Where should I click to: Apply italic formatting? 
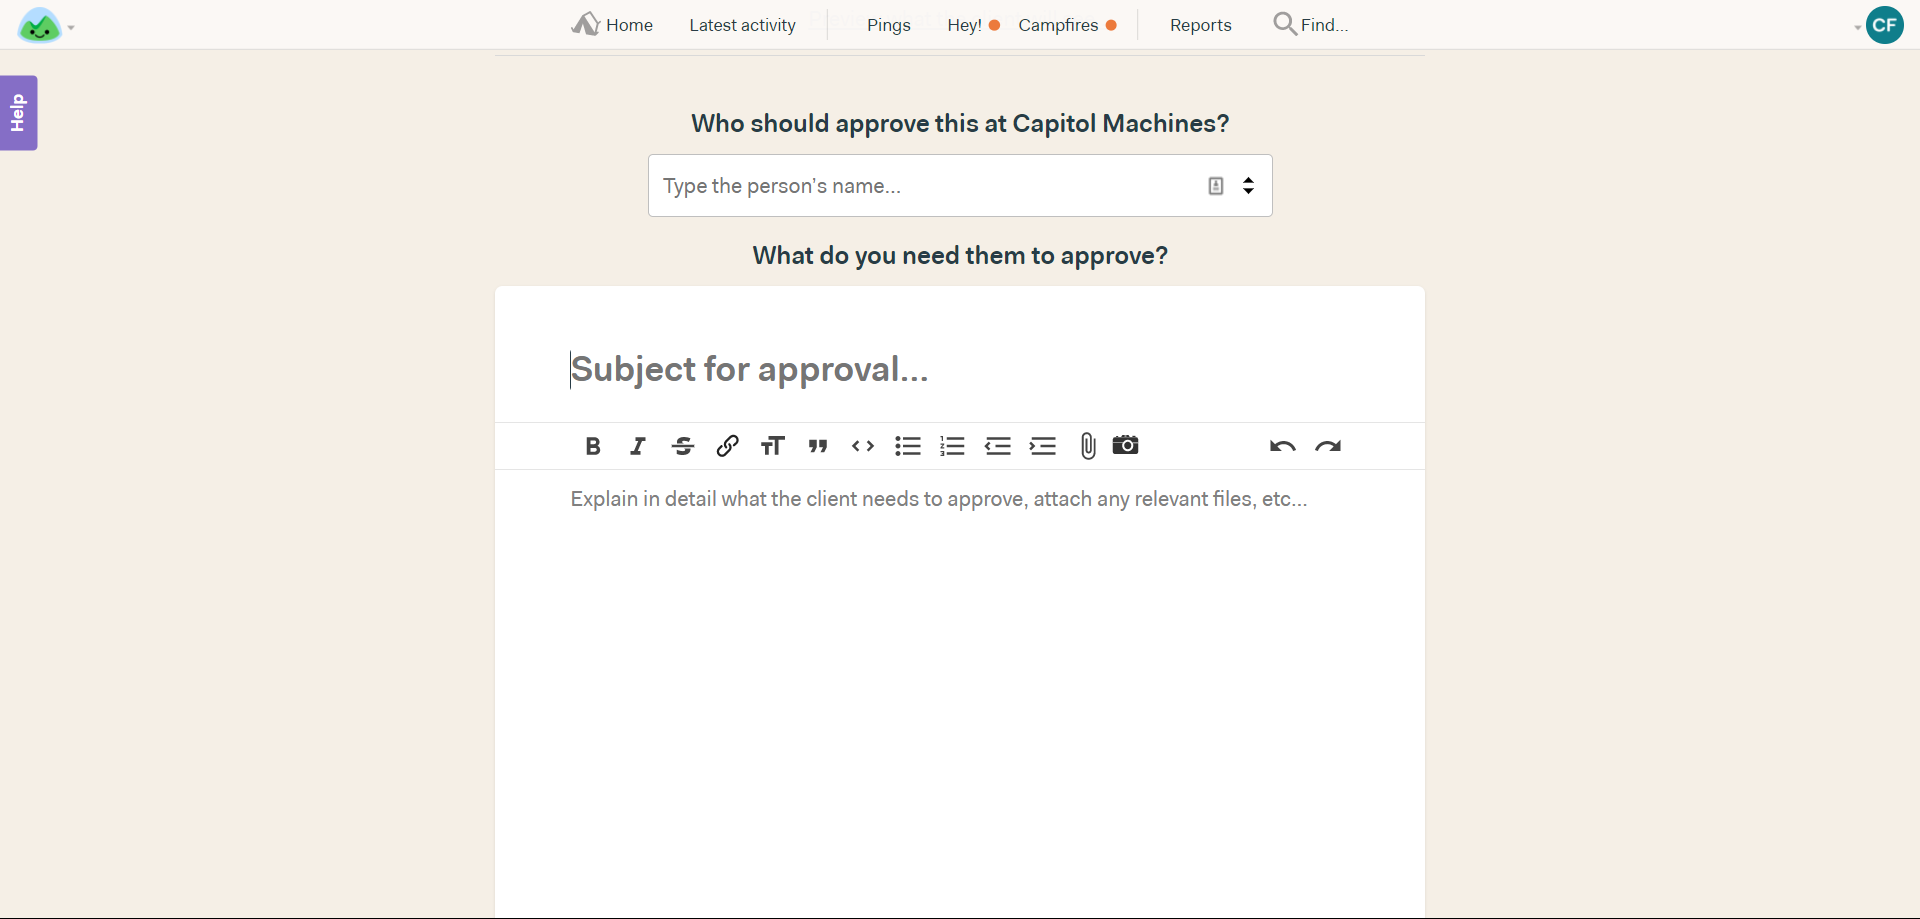click(x=638, y=446)
